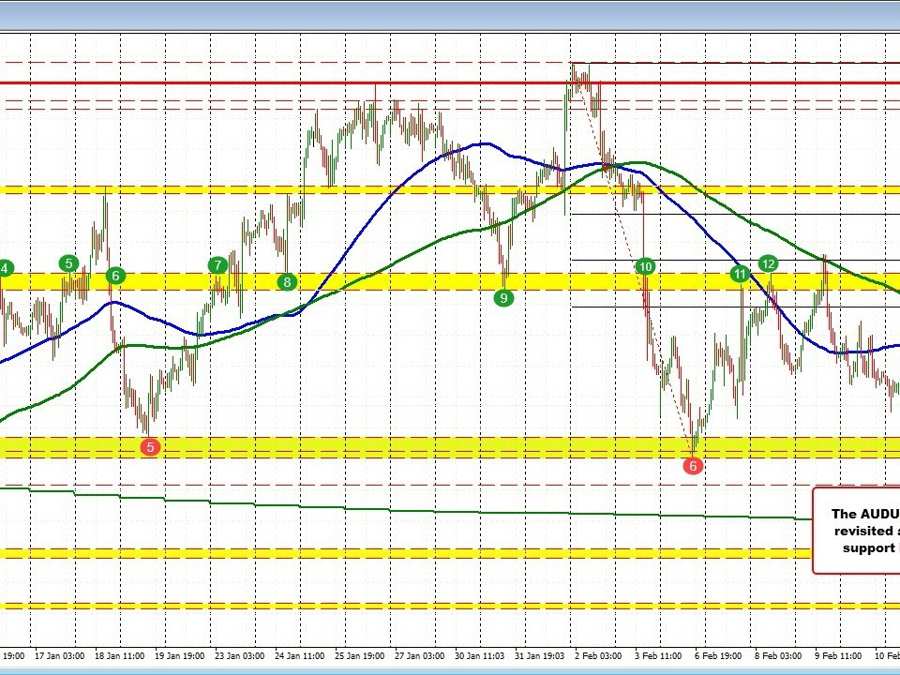Click the 9 Feb 11:00 time label
Image resolution: width=900 pixels, height=675 pixels.
[837, 656]
